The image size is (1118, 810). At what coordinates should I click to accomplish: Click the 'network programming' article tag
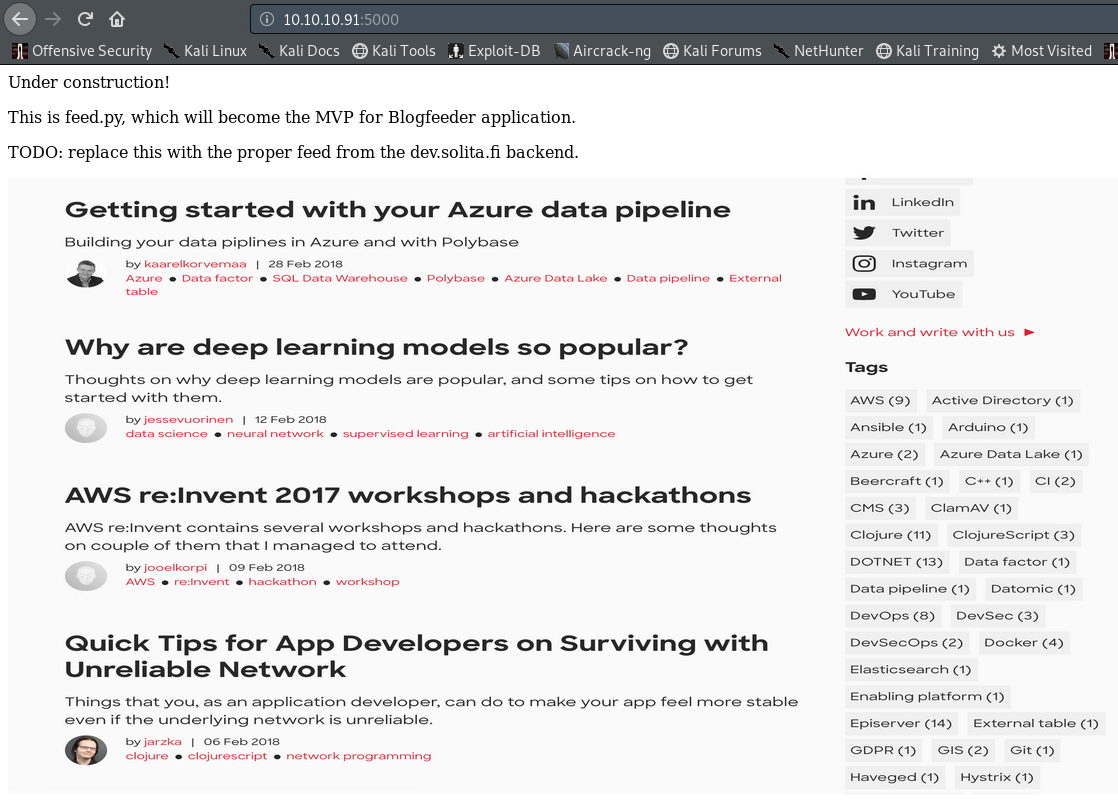pyautogui.click(x=359, y=756)
